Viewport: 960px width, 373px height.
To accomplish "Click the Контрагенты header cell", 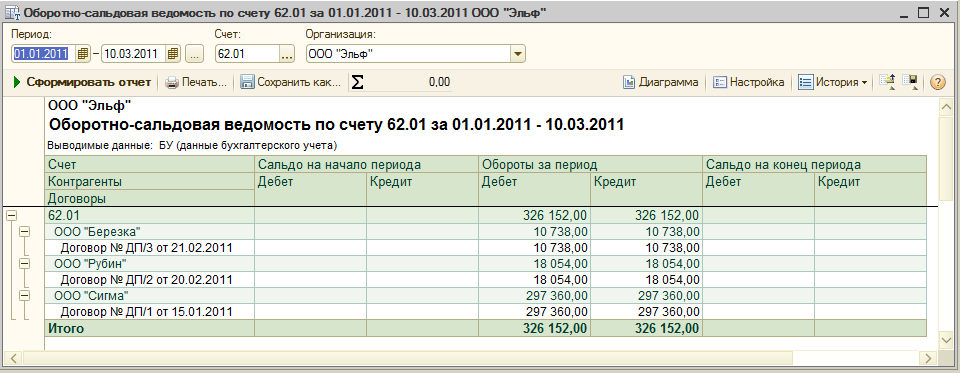I will tap(150, 181).
